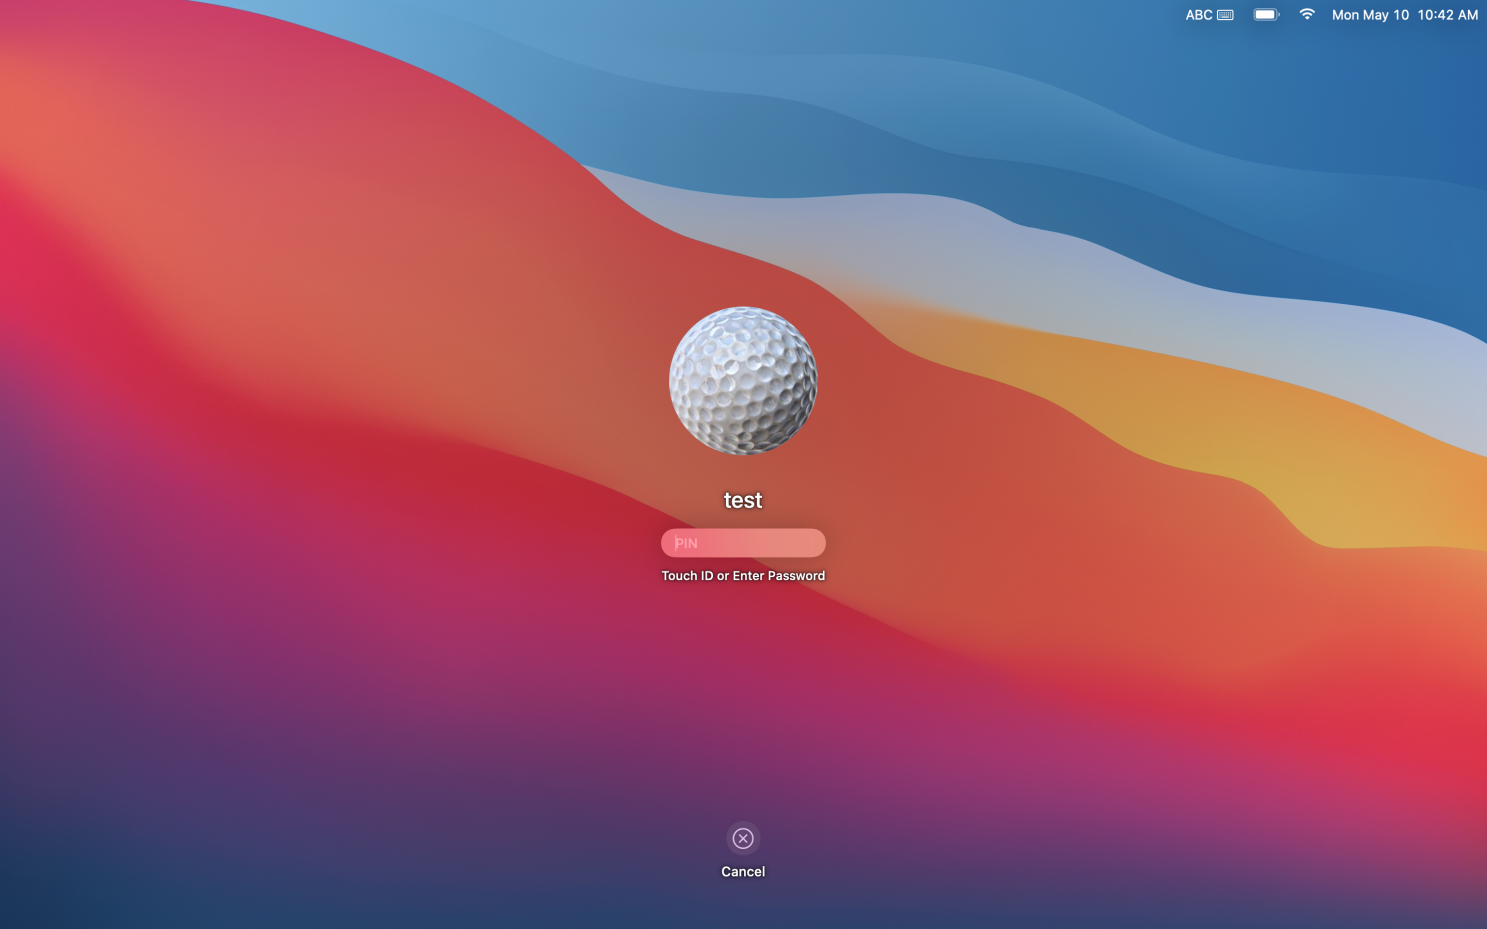Check the battery status icon
1487x929 pixels.
1266,15
